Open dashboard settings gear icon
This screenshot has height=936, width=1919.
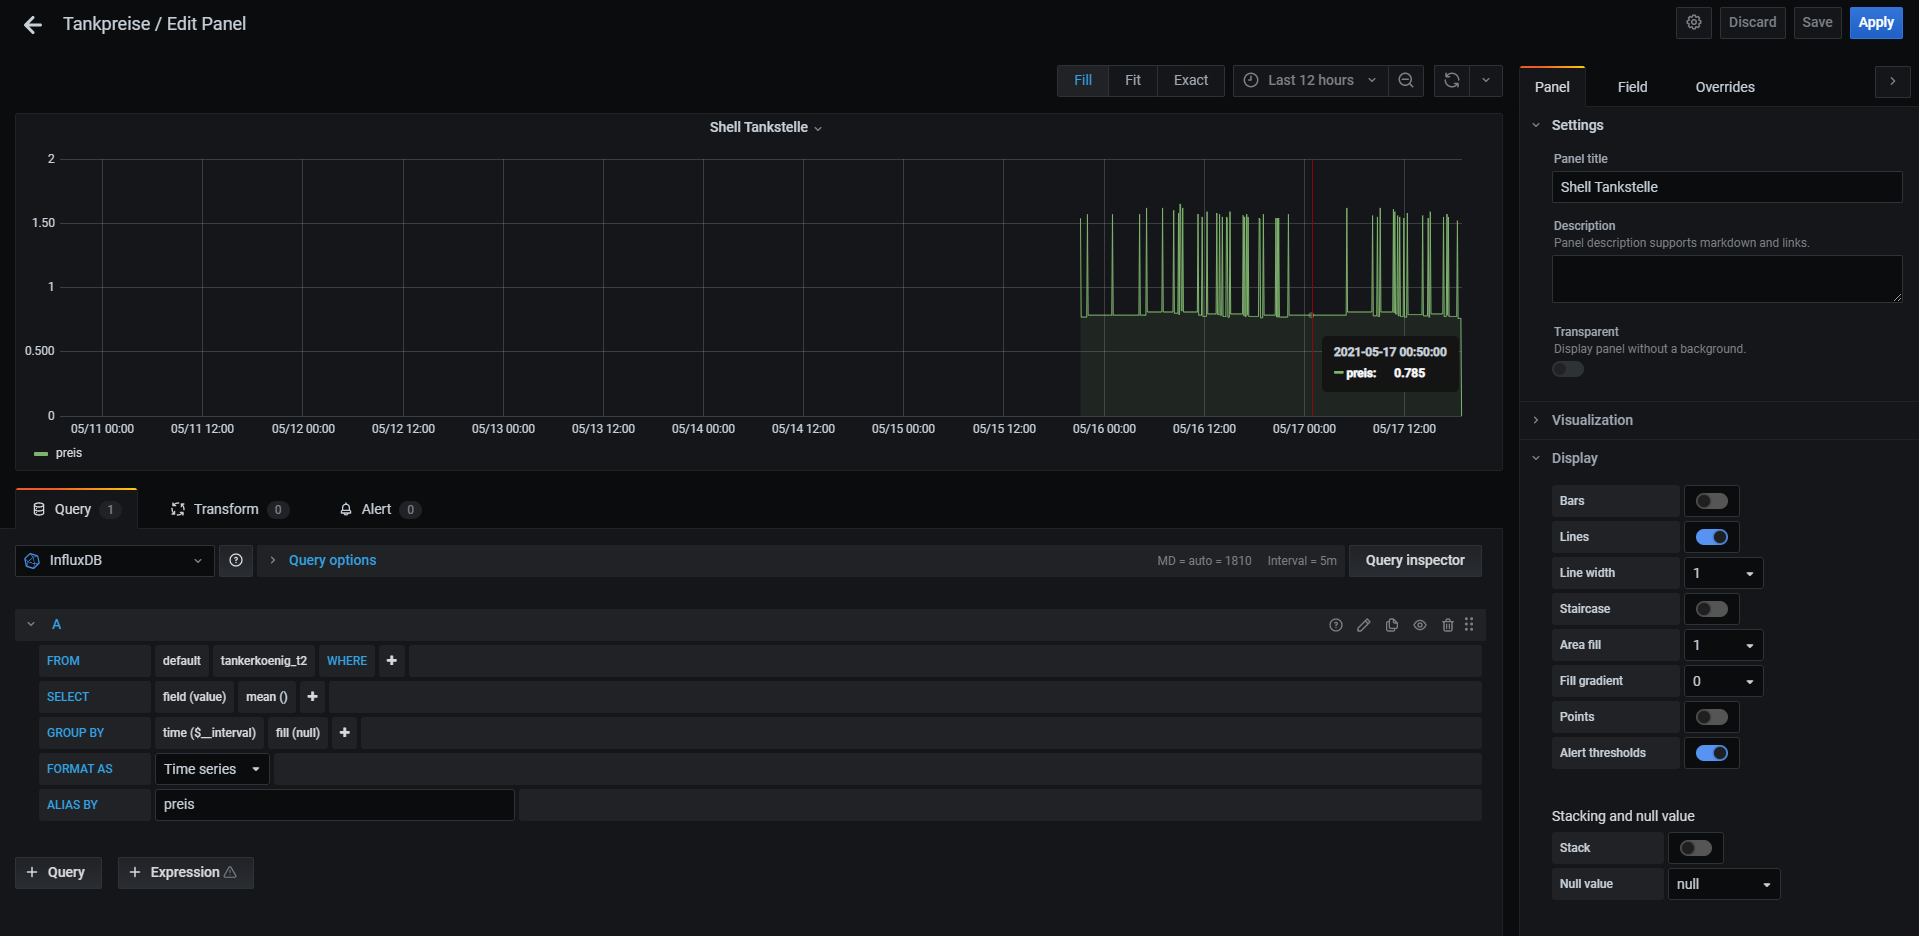click(x=1693, y=23)
